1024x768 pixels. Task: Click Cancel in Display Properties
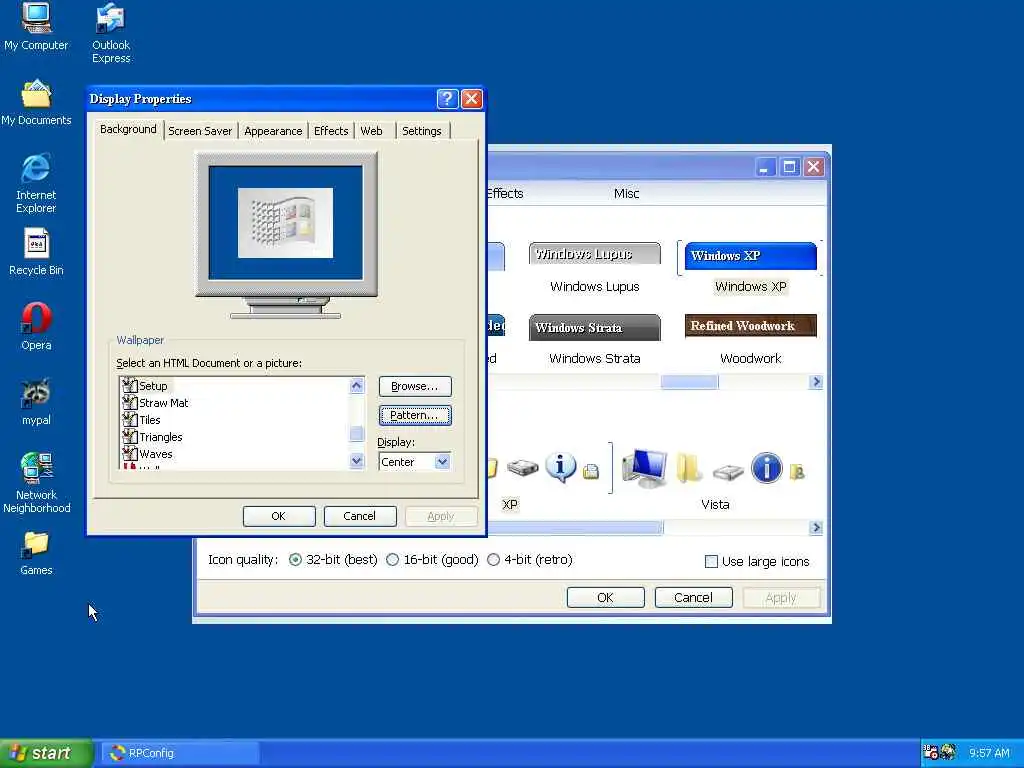pyautogui.click(x=360, y=516)
